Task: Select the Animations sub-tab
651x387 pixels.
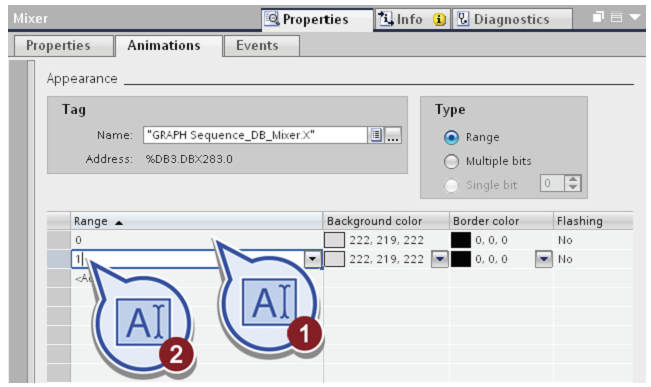Action: [x=169, y=46]
